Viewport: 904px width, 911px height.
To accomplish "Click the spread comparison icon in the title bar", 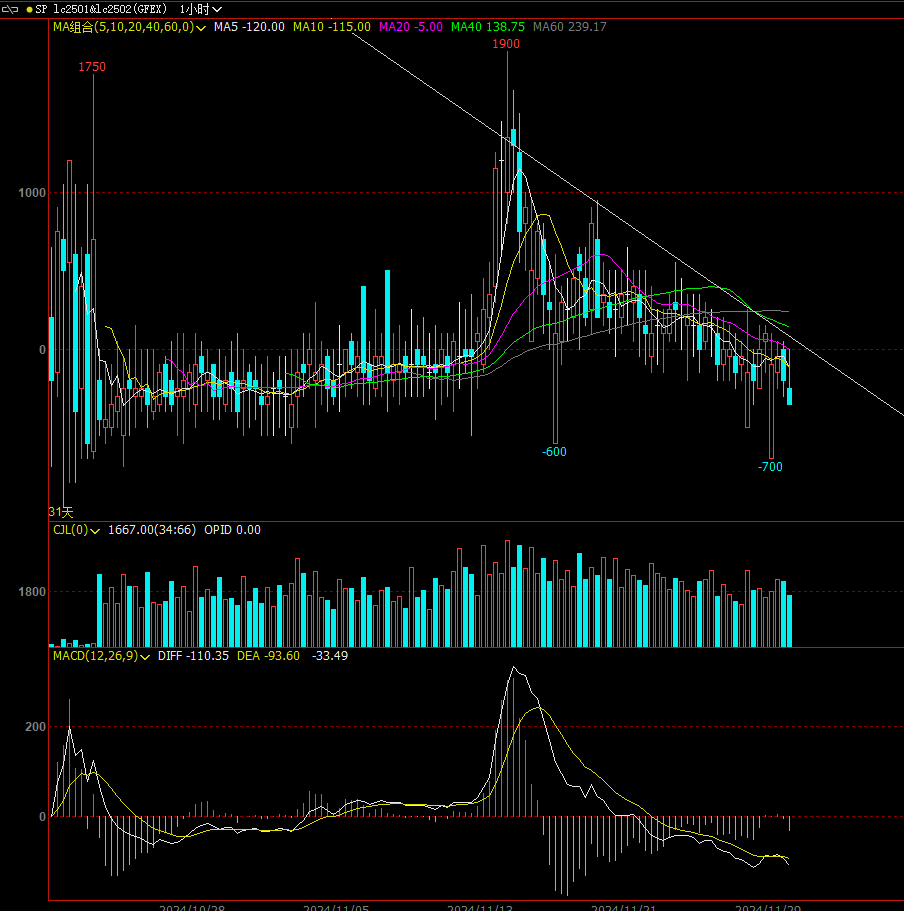I will (x=10, y=8).
